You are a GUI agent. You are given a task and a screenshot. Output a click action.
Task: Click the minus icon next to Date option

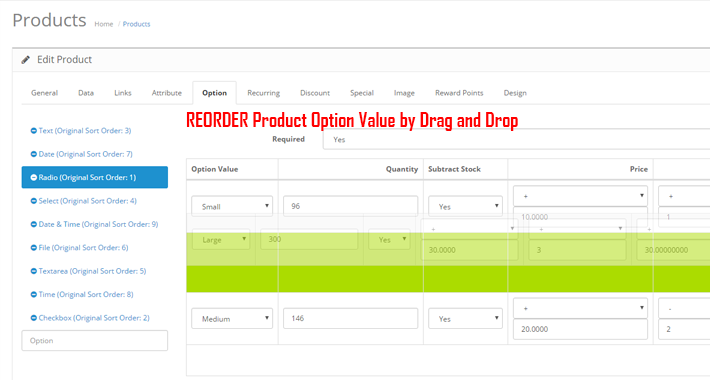click(34, 154)
